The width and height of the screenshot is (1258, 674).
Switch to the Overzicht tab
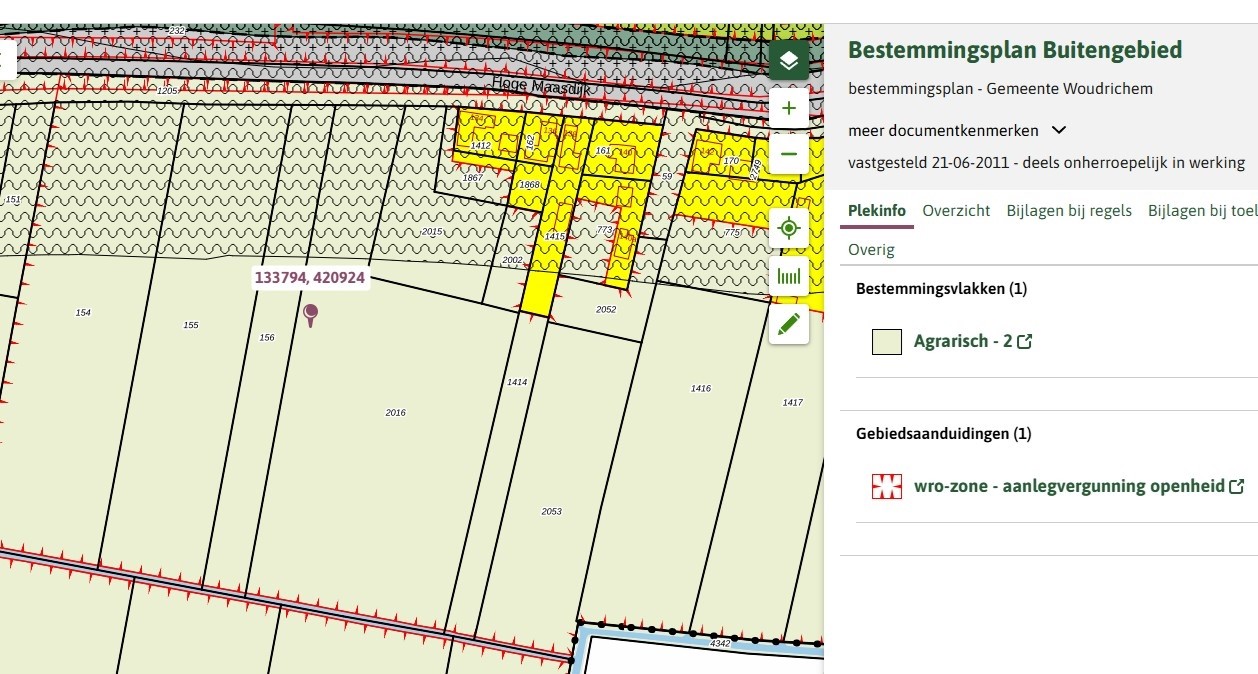956,211
